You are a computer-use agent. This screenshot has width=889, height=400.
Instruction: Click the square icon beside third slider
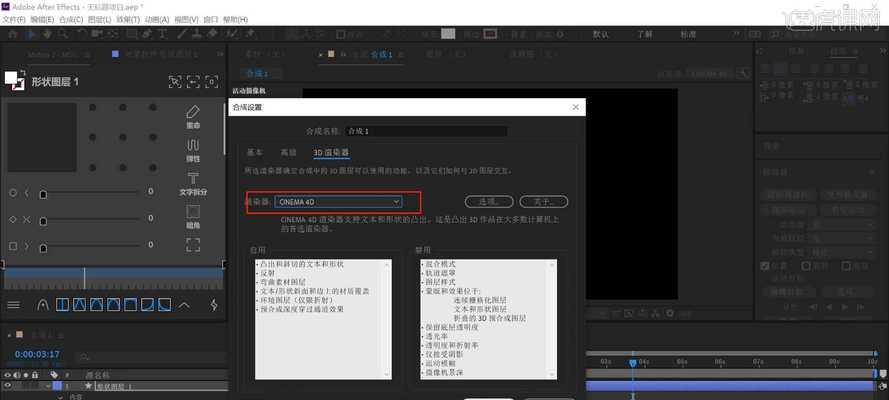pos(13,246)
